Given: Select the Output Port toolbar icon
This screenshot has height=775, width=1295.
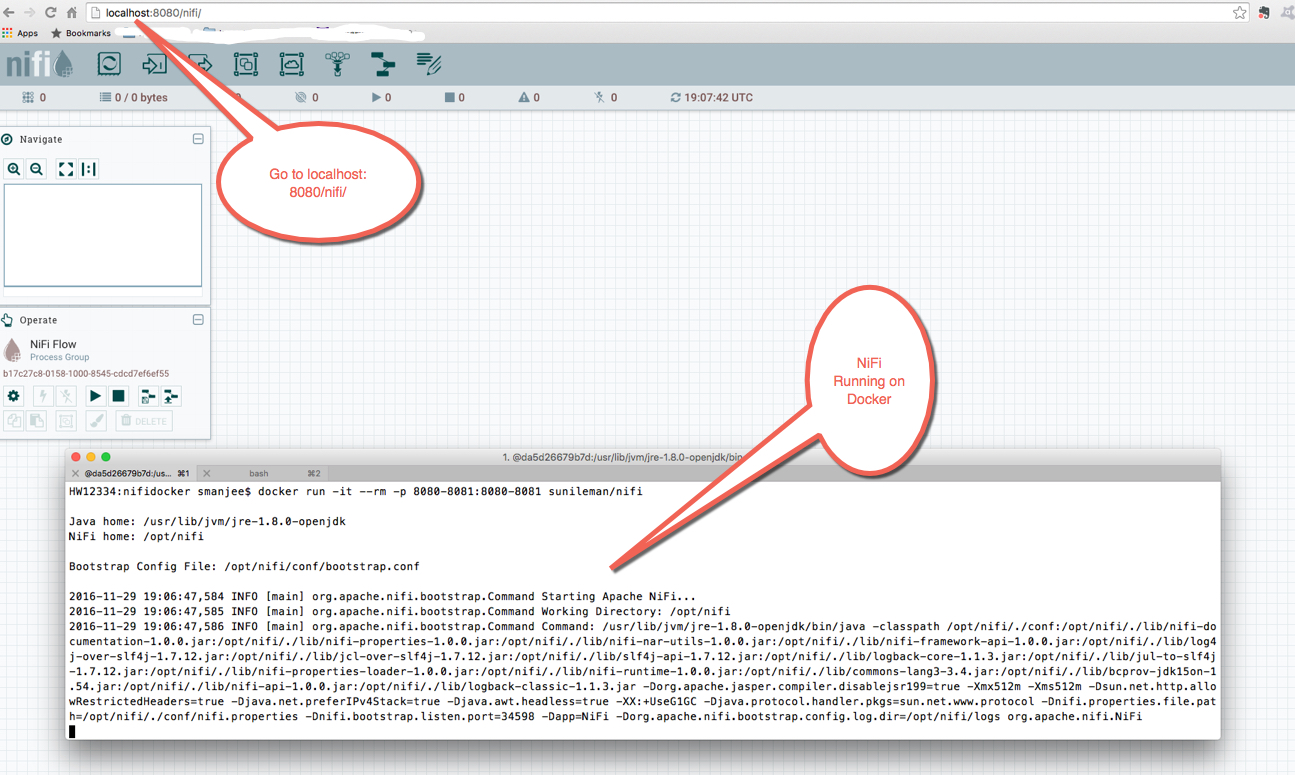Looking at the screenshot, I should [x=199, y=64].
